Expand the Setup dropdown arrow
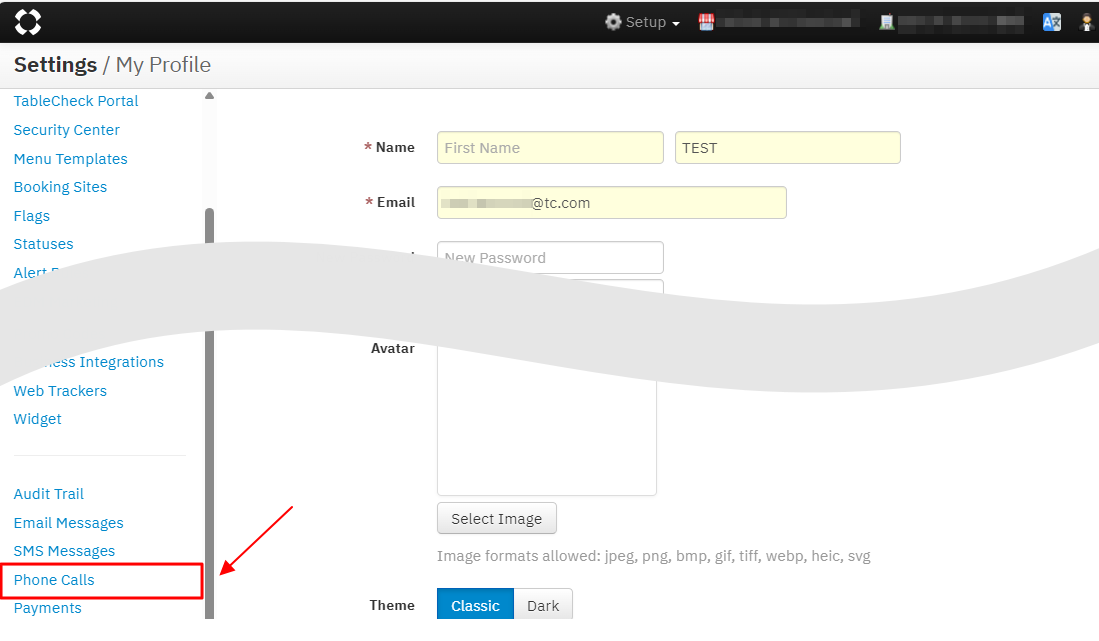This screenshot has width=1099, height=641. click(x=676, y=24)
